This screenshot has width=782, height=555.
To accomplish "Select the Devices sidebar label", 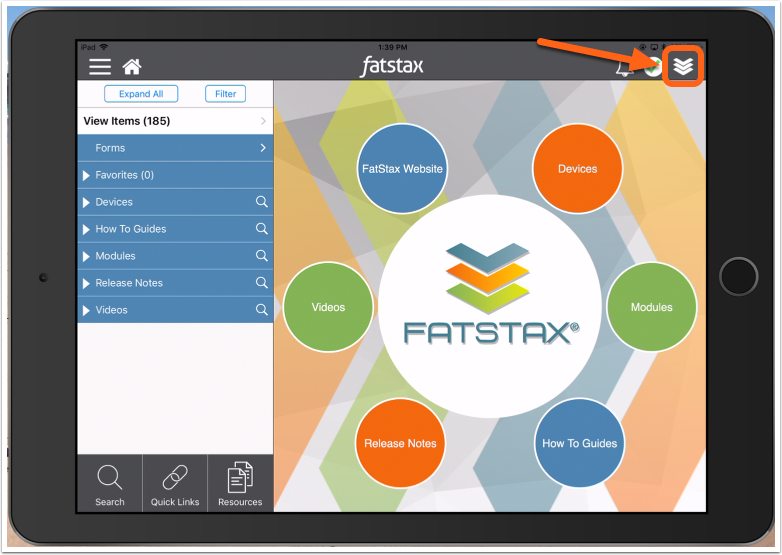I will pos(114,202).
